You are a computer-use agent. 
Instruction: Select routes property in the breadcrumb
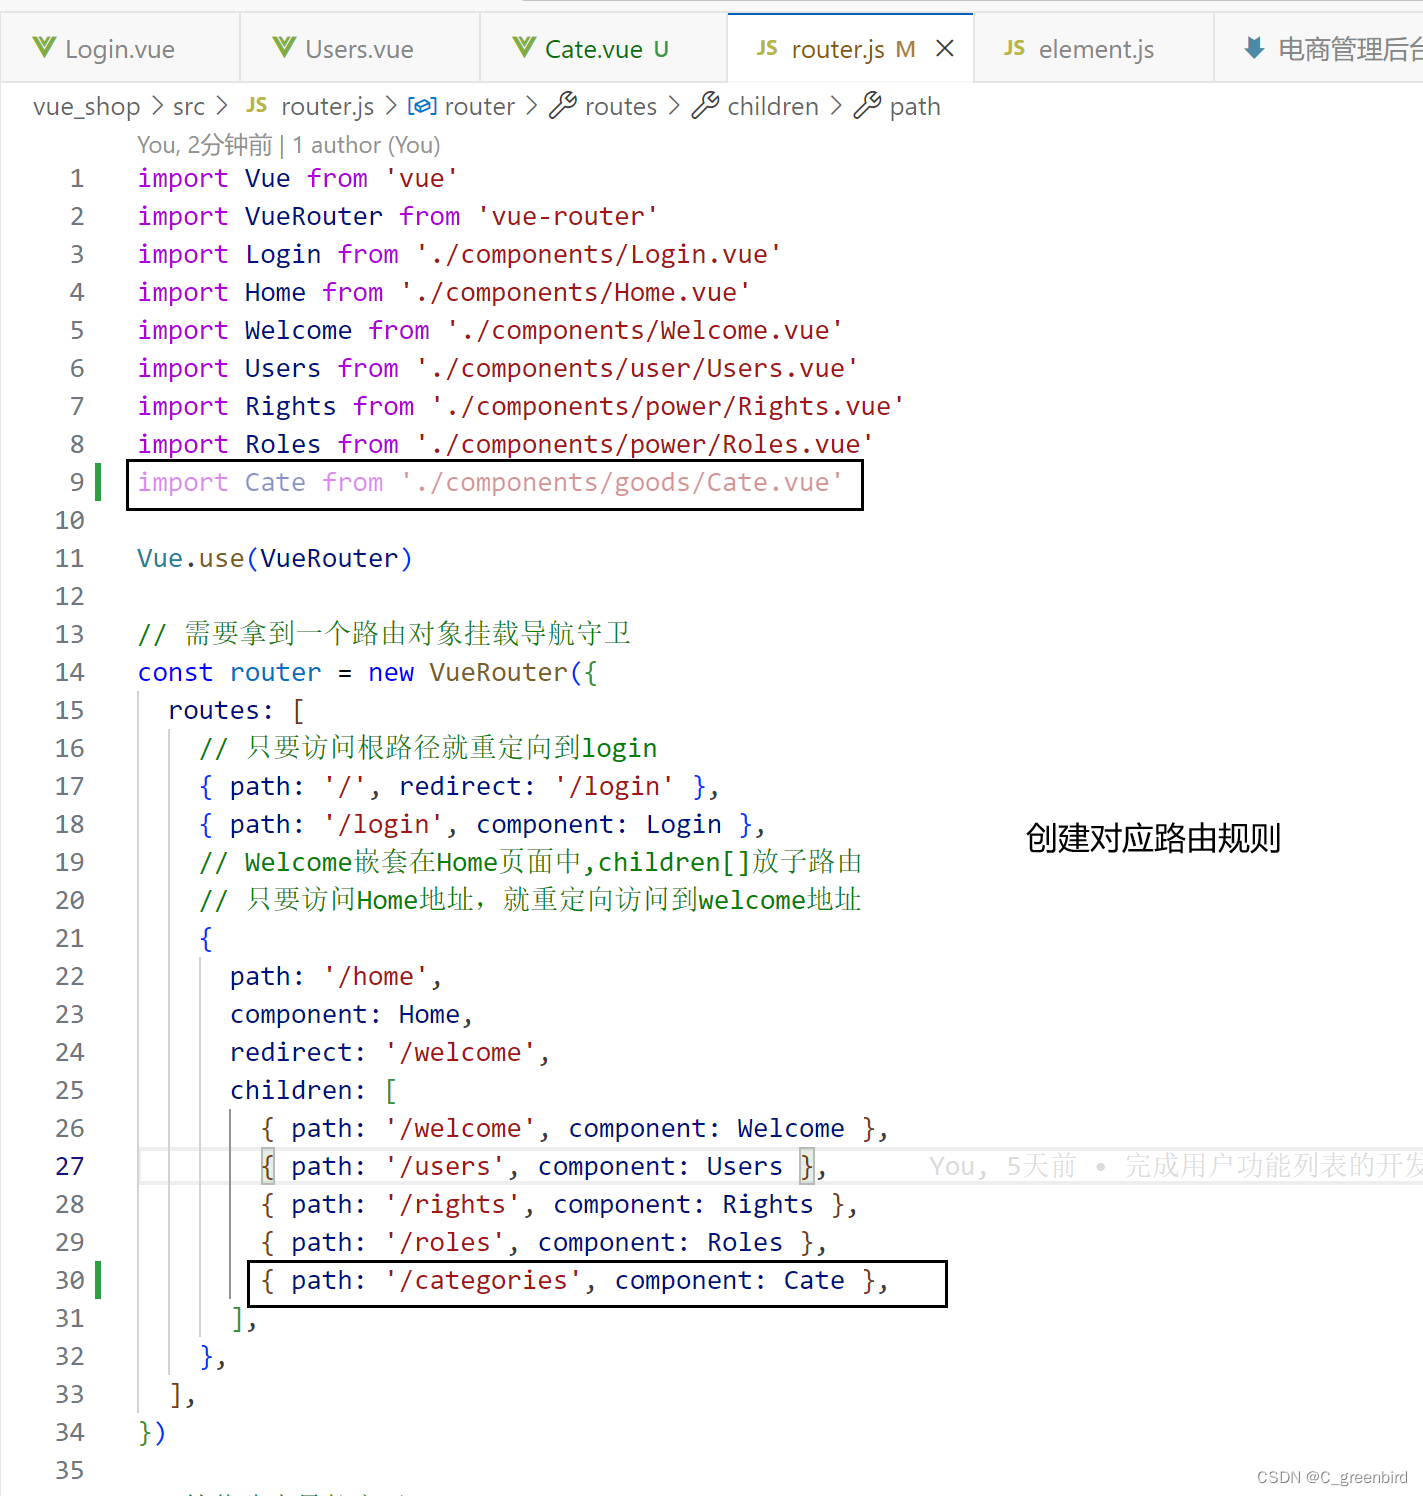pos(621,106)
